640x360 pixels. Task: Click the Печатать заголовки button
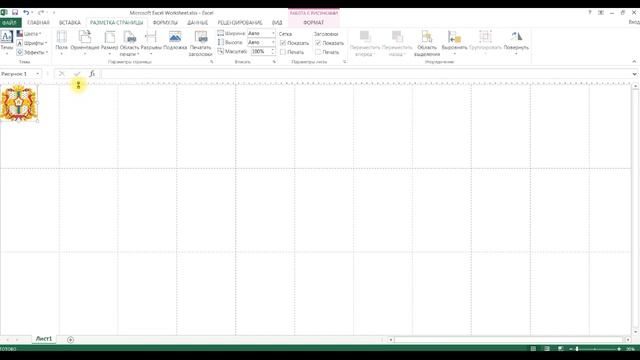[200, 43]
